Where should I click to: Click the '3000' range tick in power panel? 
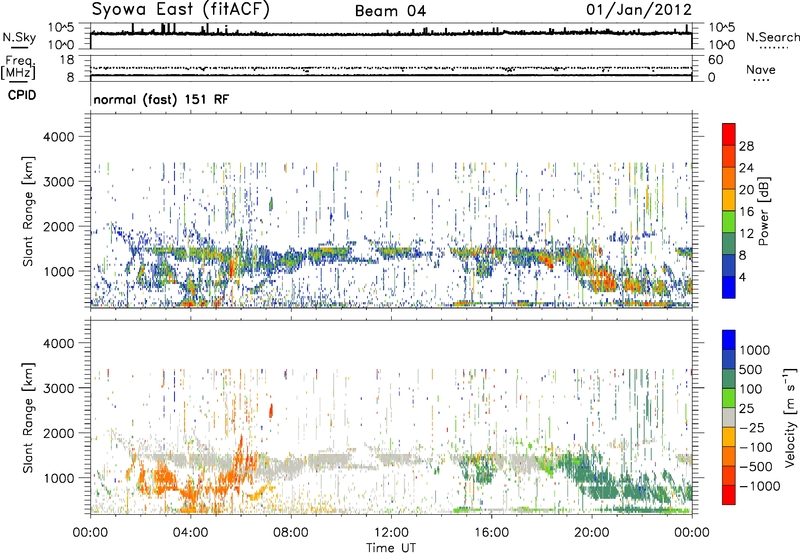tap(58, 182)
